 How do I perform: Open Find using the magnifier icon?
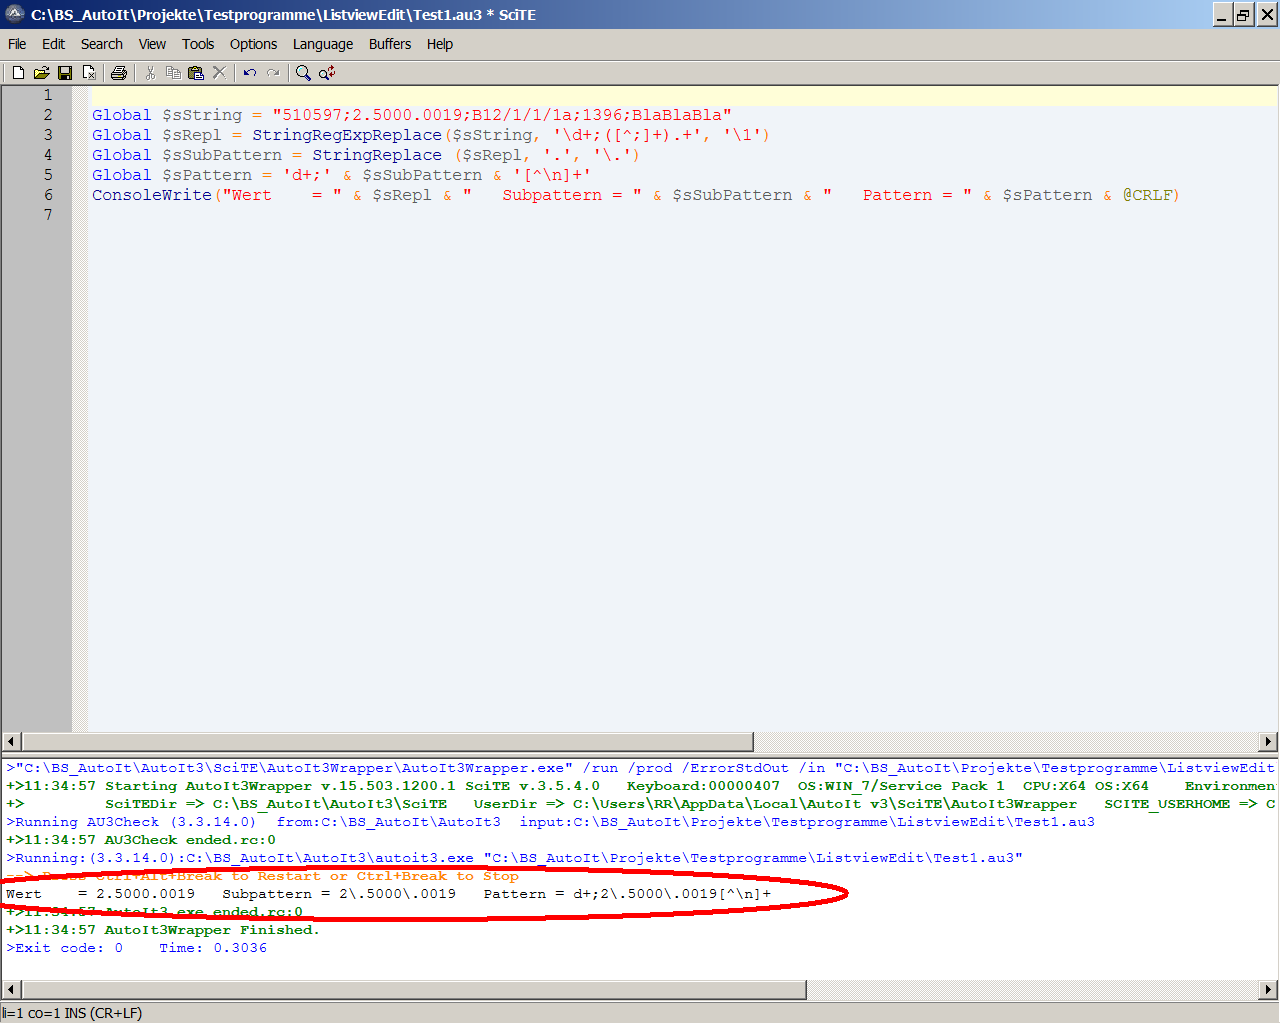click(303, 73)
